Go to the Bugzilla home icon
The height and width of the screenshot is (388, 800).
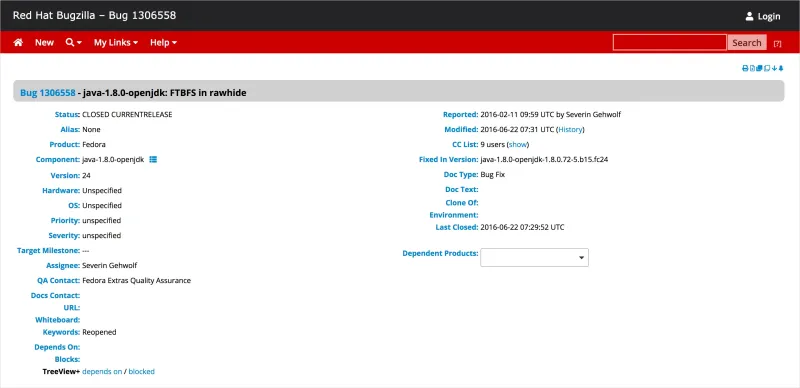pyautogui.click(x=18, y=42)
